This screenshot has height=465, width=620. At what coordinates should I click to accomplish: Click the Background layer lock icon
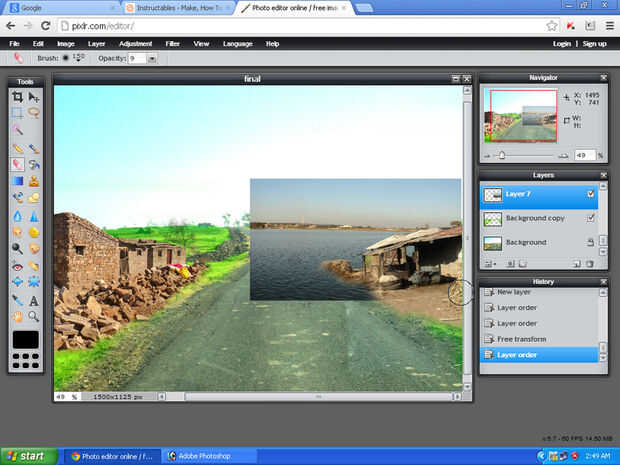click(x=590, y=242)
